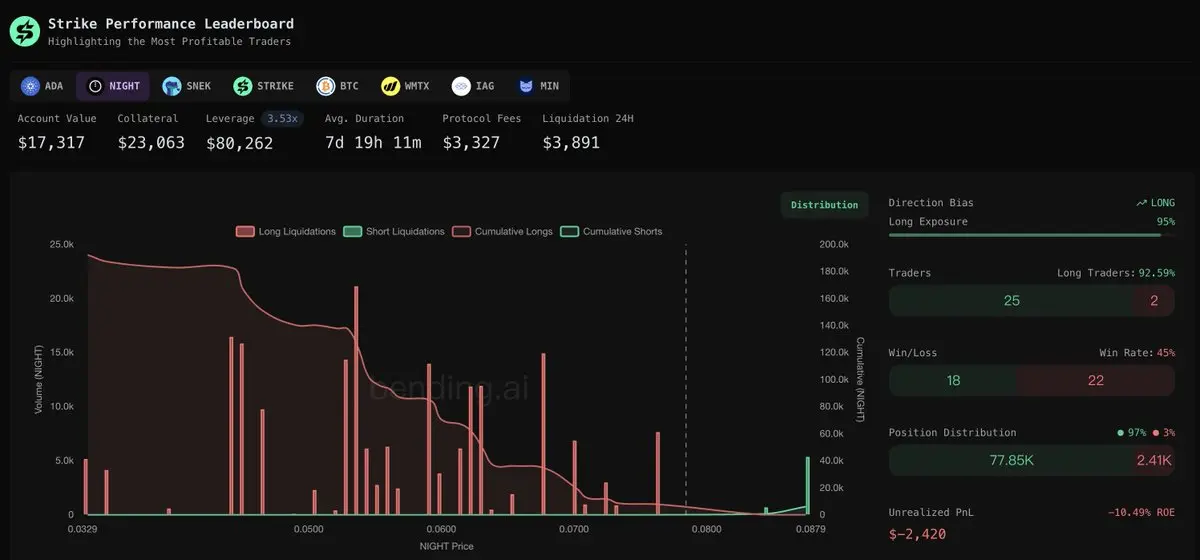This screenshot has width=1200, height=560.
Task: Click the Strike Performance Leaderboard title
Action: (171, 23)
